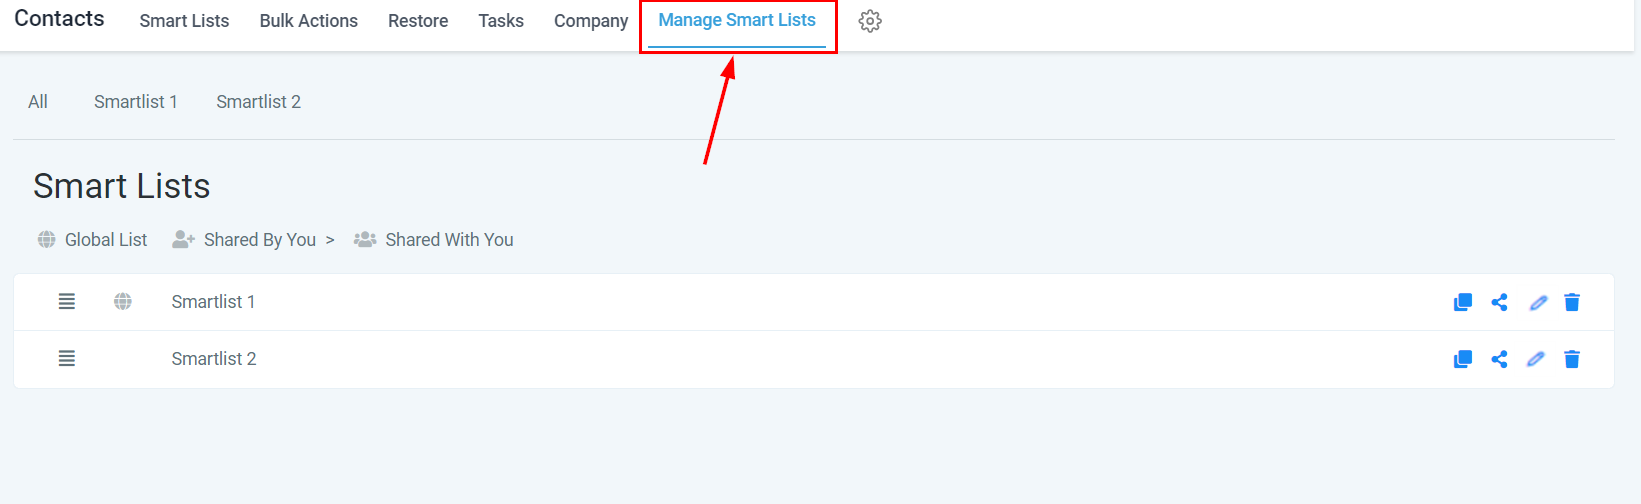Image resolution: width=1641 pixels, height=504 pixels.
Task: Show the All contacts list tab
Action: (x=38, y=102)
